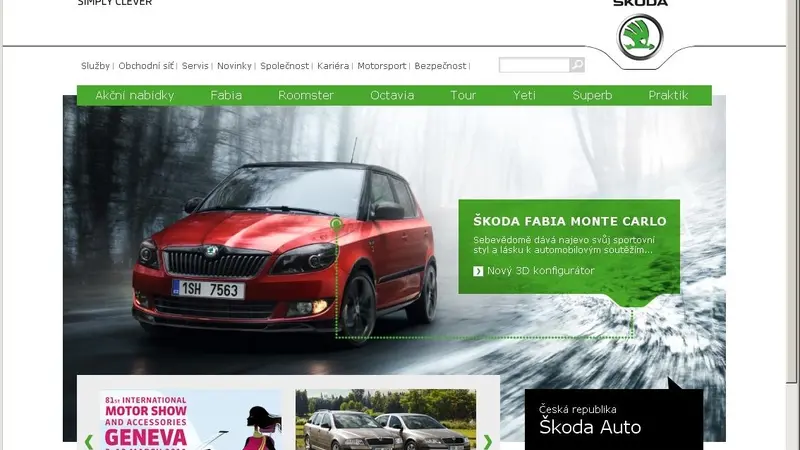Open the Motorsport link

click(382, 66)
